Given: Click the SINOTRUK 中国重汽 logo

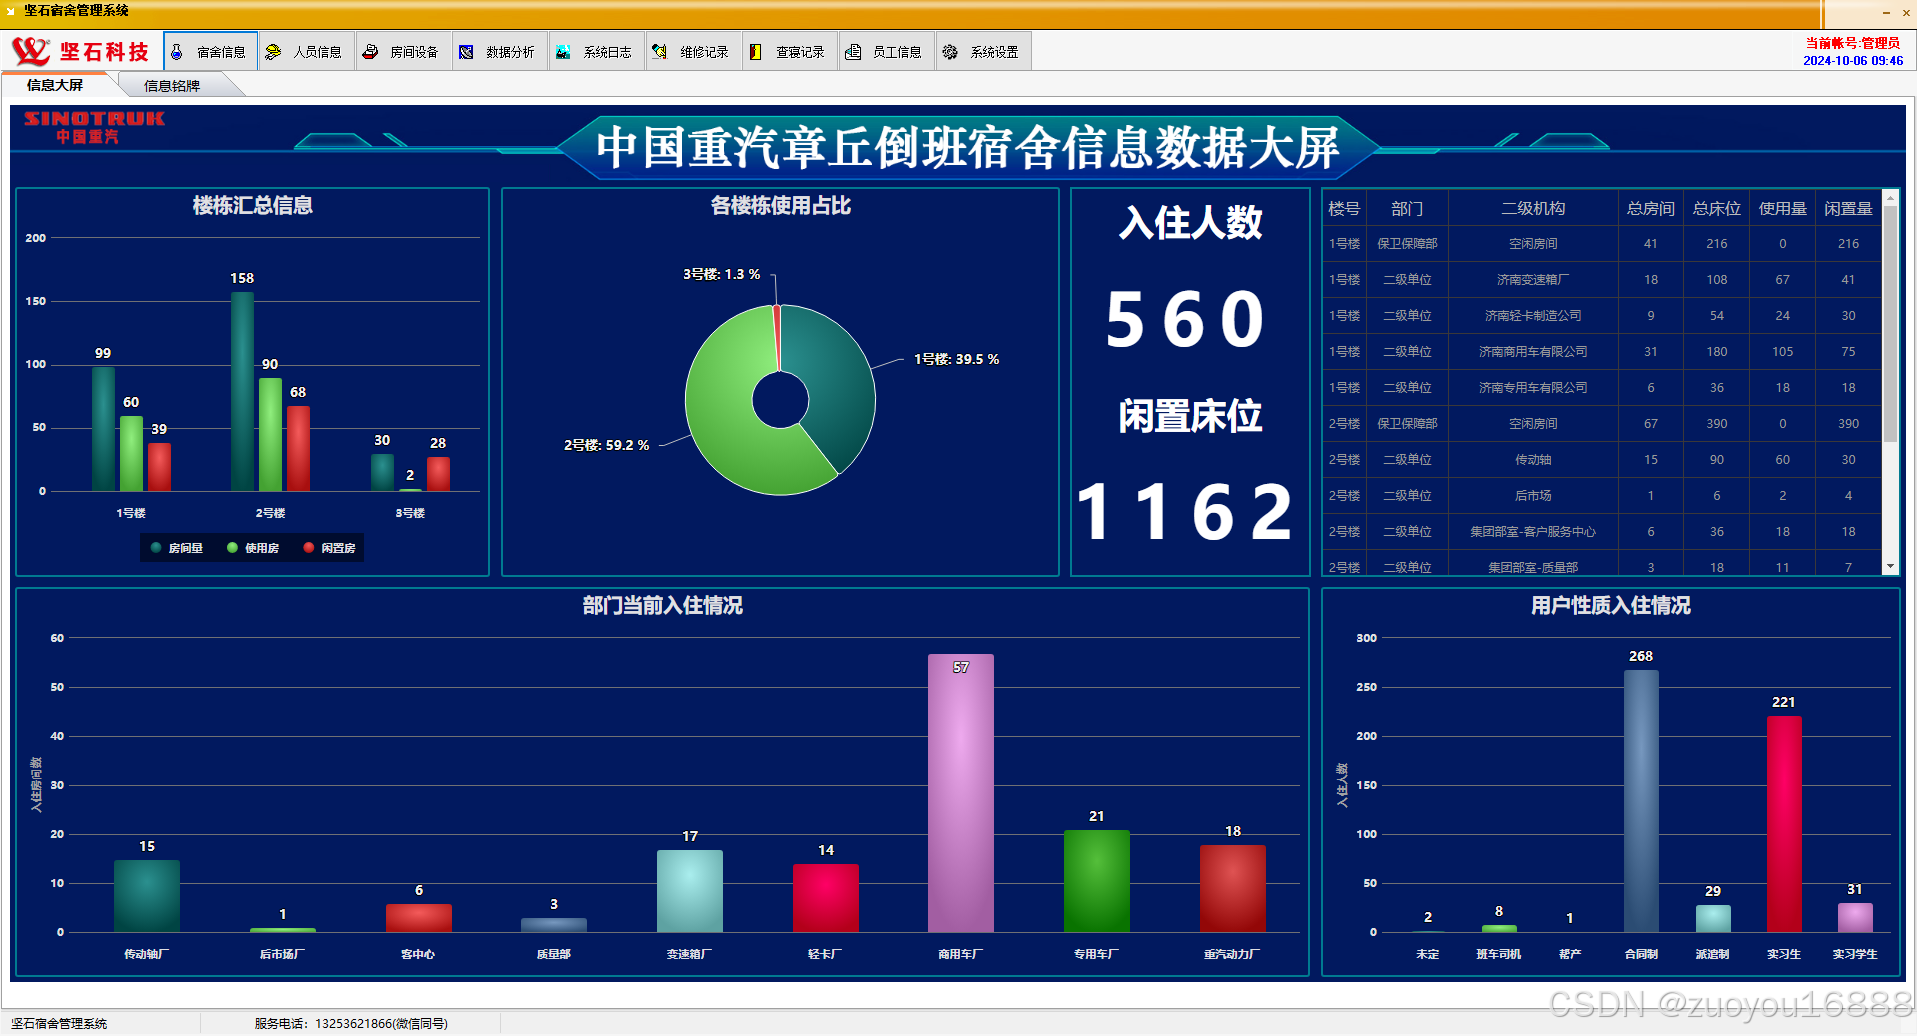Looking at the screenshot, I should pos(94,127).
